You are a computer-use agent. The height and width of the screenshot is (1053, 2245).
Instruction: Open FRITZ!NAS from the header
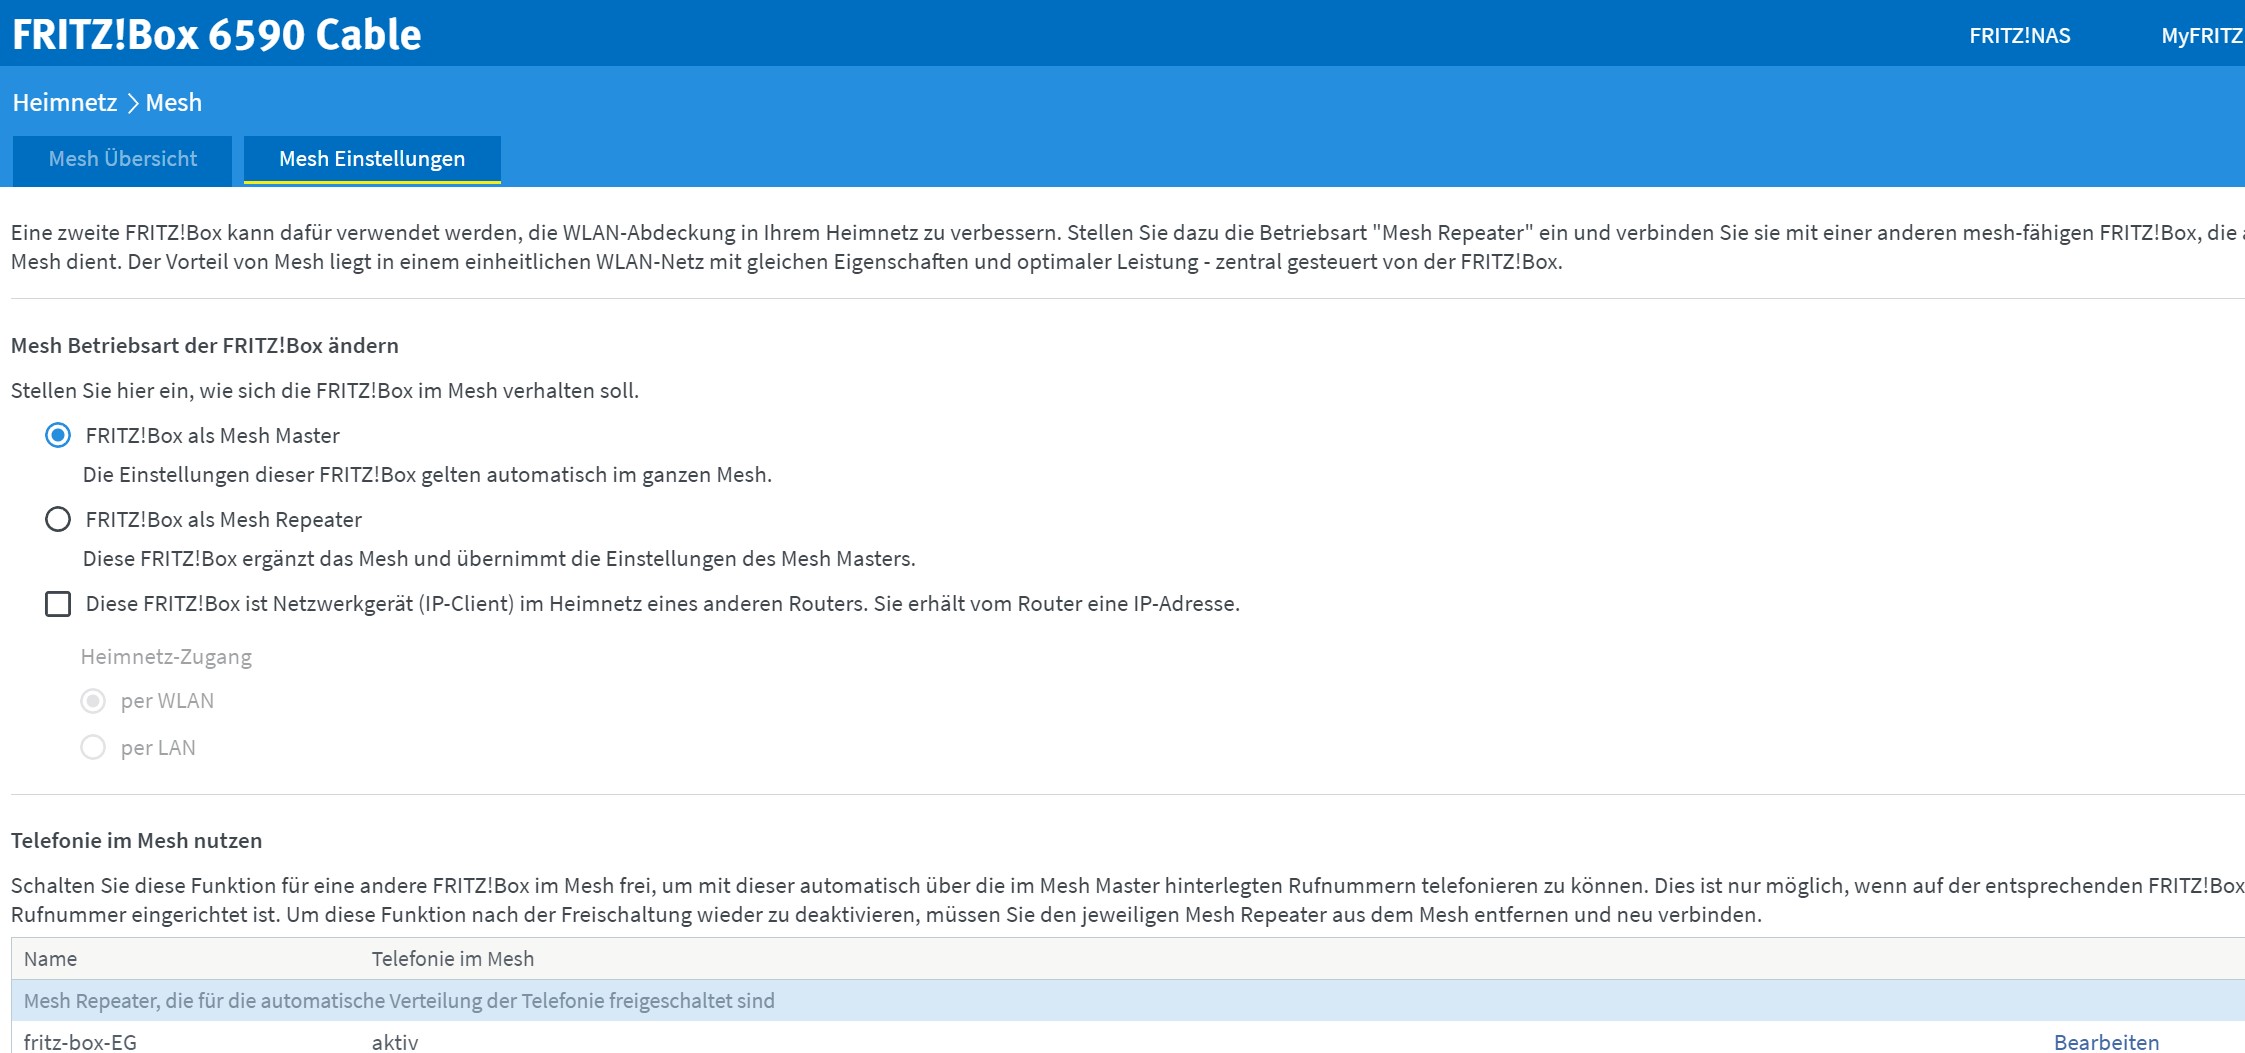click(x=2020, y=36)
